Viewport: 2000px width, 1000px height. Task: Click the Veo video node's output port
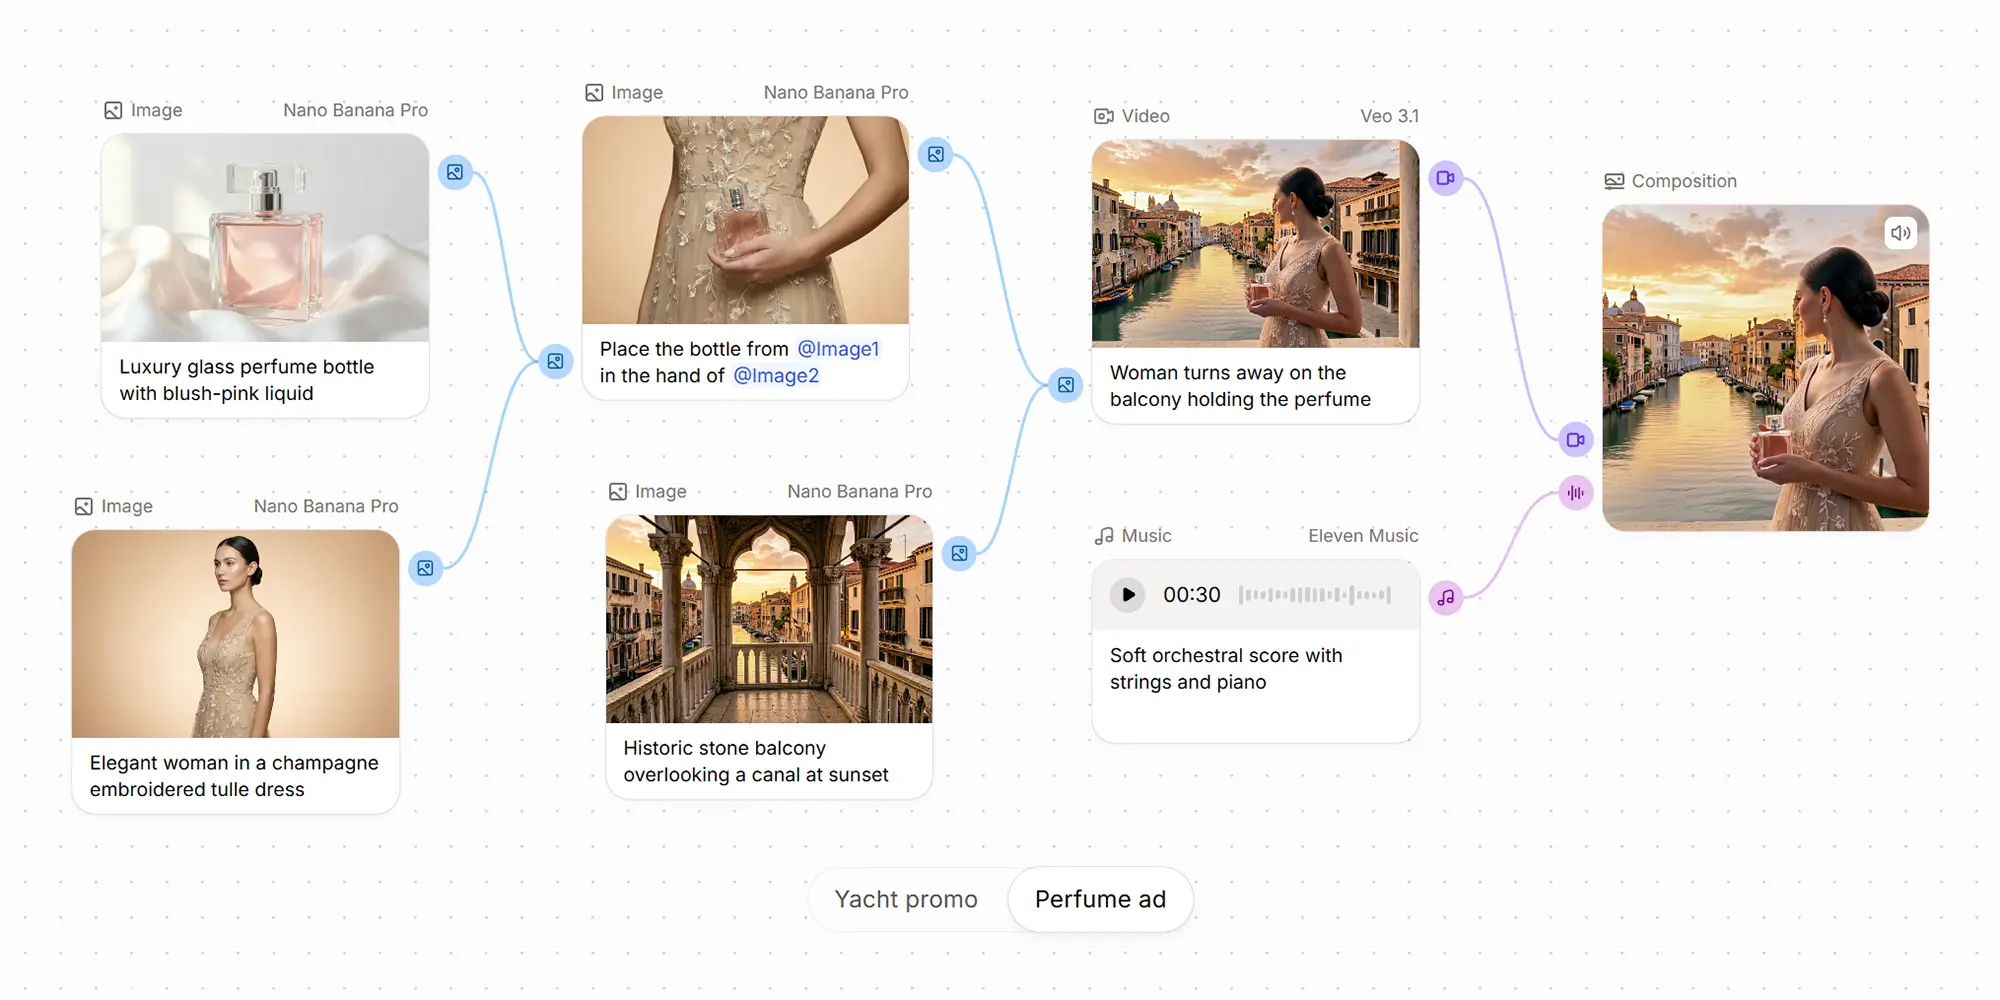pyautogui.click(x=1446, y=178)
